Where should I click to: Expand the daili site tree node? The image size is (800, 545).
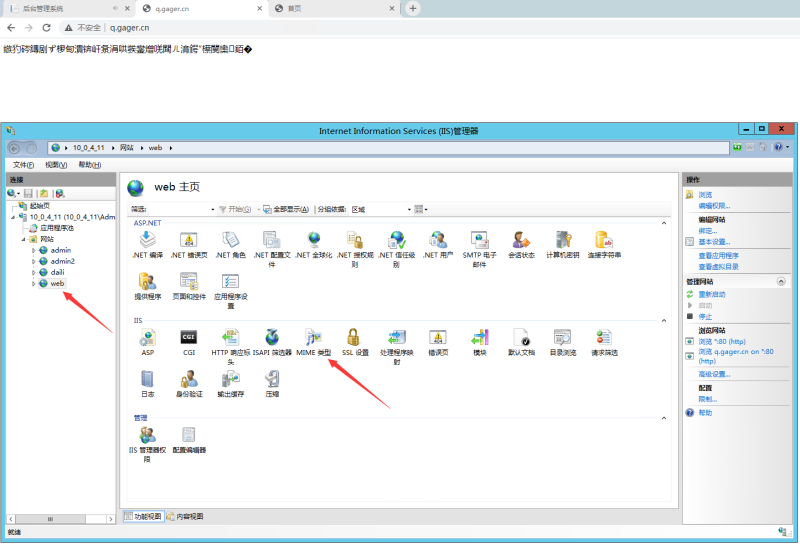click(34, 272)
